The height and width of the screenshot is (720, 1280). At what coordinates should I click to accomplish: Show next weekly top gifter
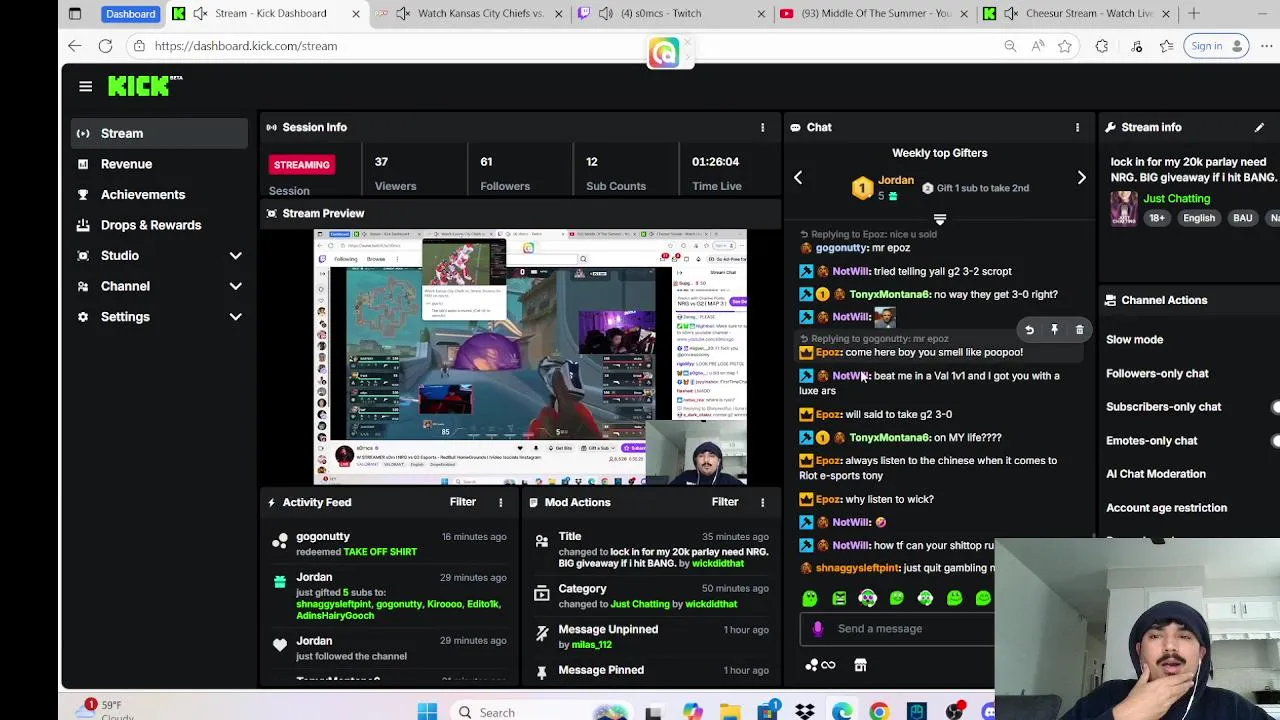(1081, 178)
